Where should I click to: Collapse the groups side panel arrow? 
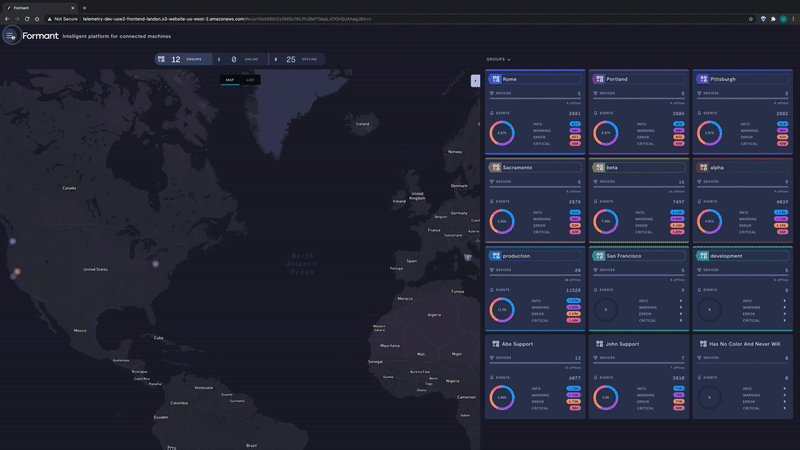[475, 80]
